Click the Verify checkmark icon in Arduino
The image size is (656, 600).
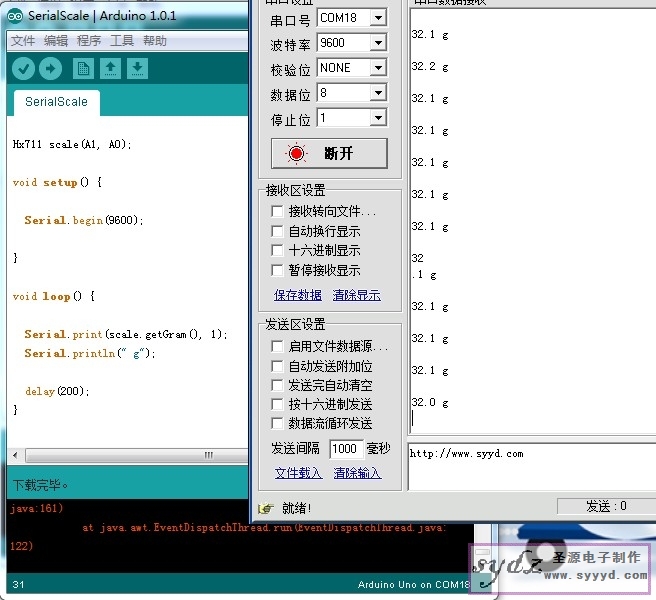click(x=23, y=68)
